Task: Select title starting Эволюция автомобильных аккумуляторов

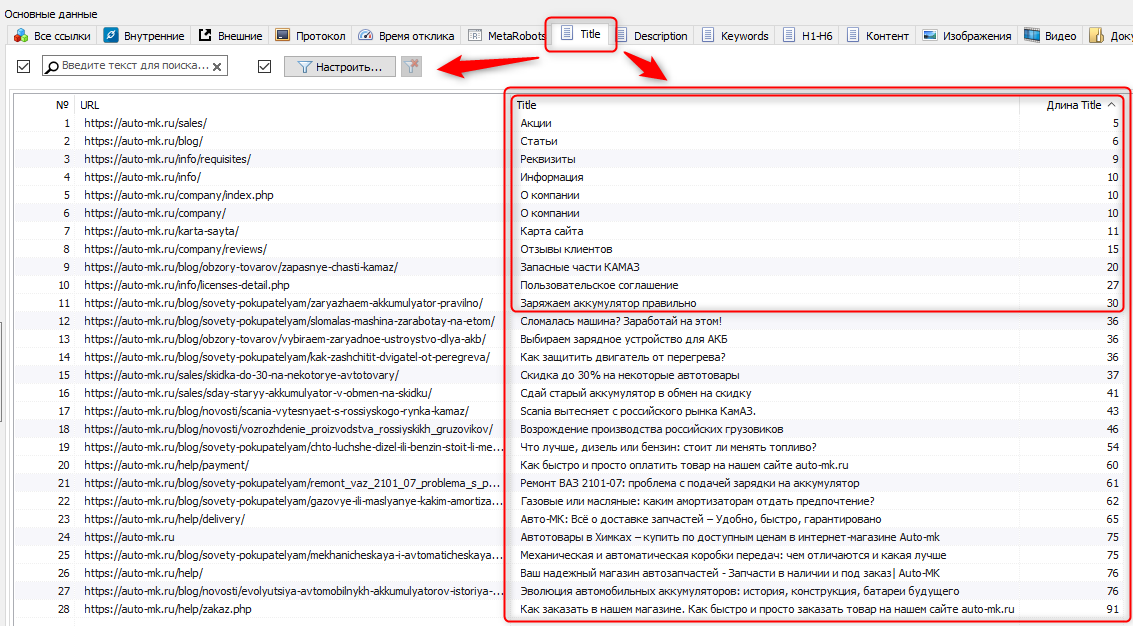Action: [x=740, y=591]
